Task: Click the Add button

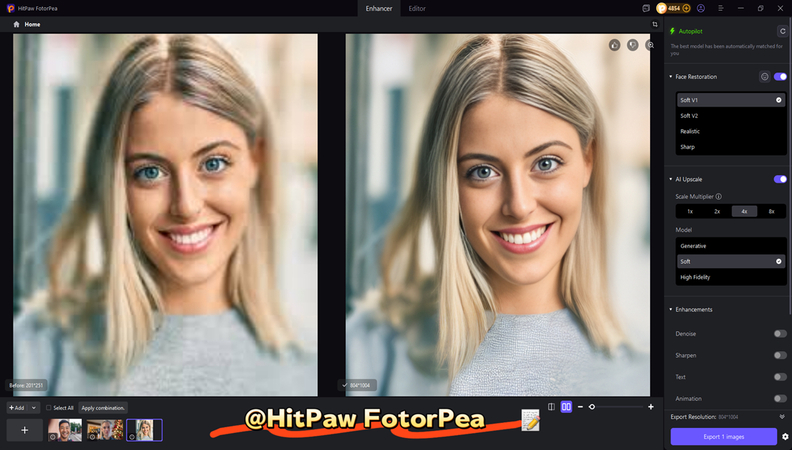Action: pyautogui.click(x=18, y=408)
